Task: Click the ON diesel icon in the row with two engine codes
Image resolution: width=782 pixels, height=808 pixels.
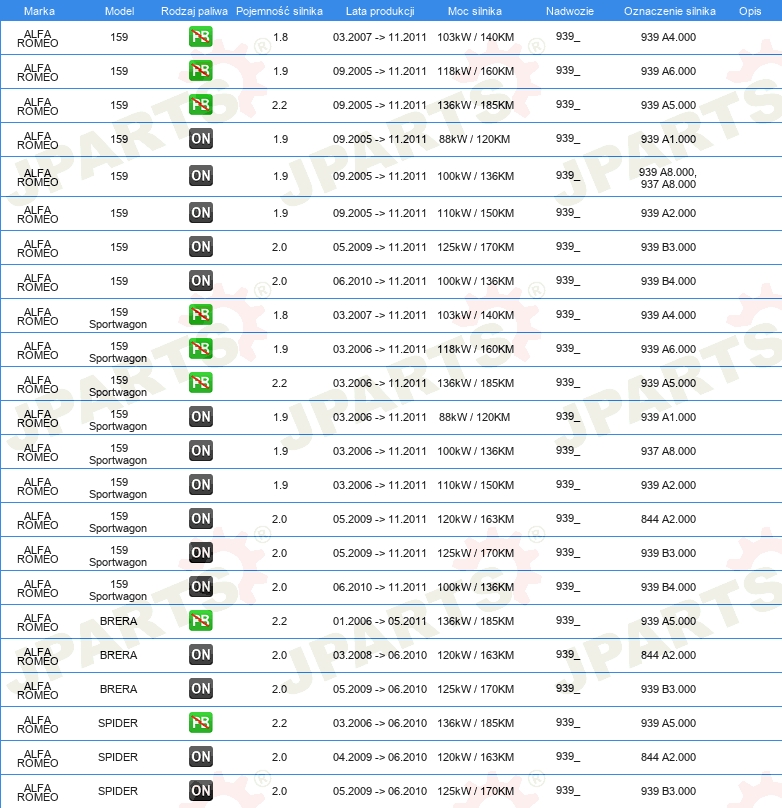Action: (201, 176)
